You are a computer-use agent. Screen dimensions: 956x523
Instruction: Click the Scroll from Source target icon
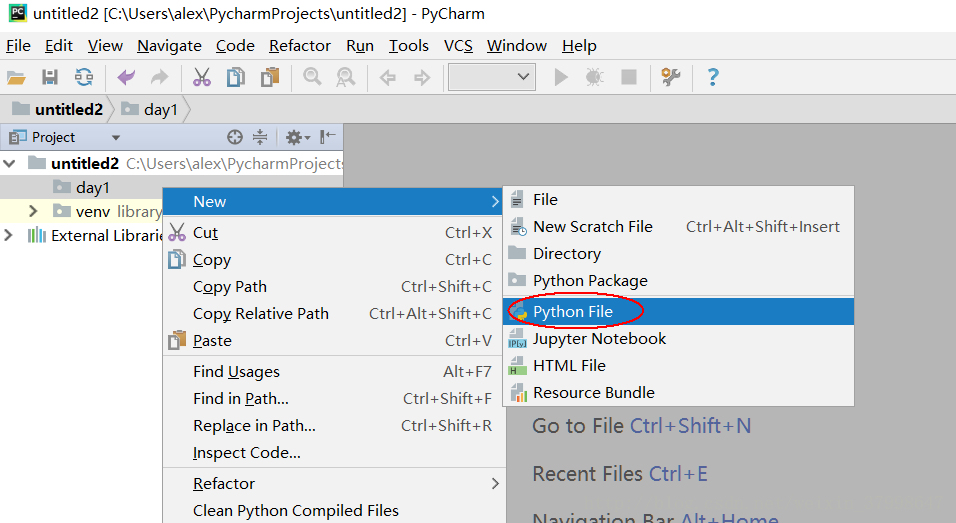tap(235, 137)
